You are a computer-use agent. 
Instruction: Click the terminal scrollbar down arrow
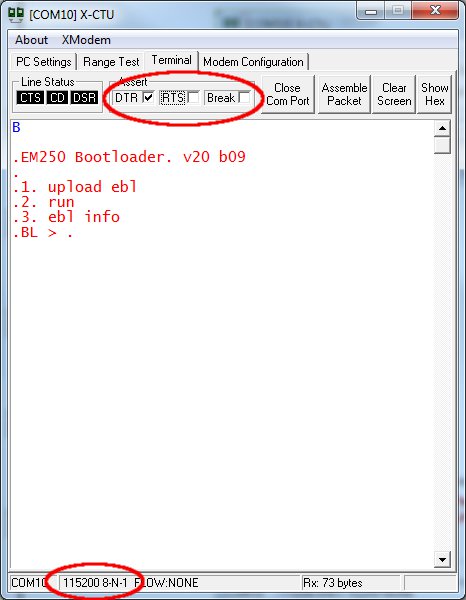click(442, 559)
